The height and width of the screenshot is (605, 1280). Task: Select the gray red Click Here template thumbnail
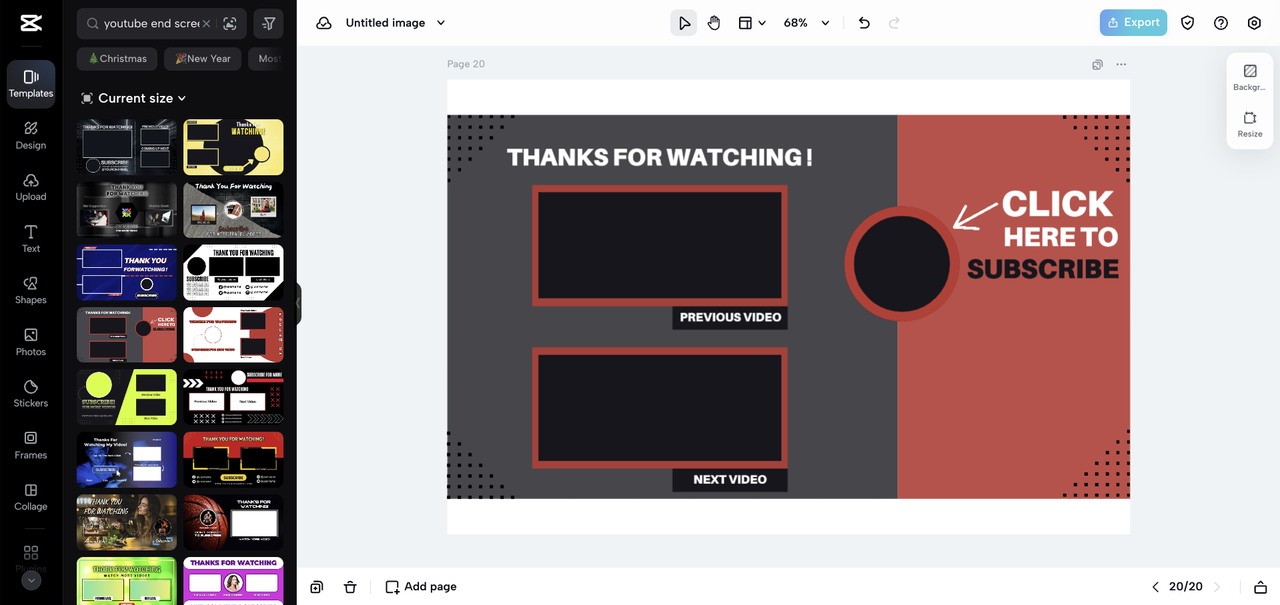tap(127, 334)
